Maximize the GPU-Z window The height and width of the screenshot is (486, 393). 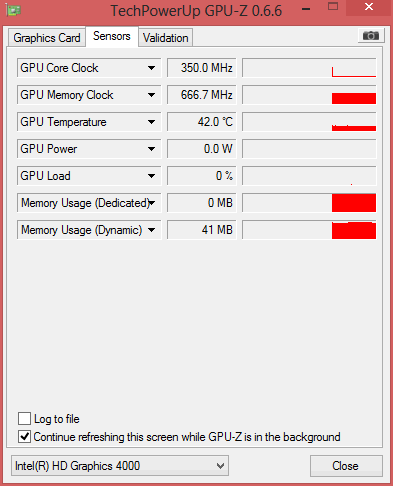333,7
